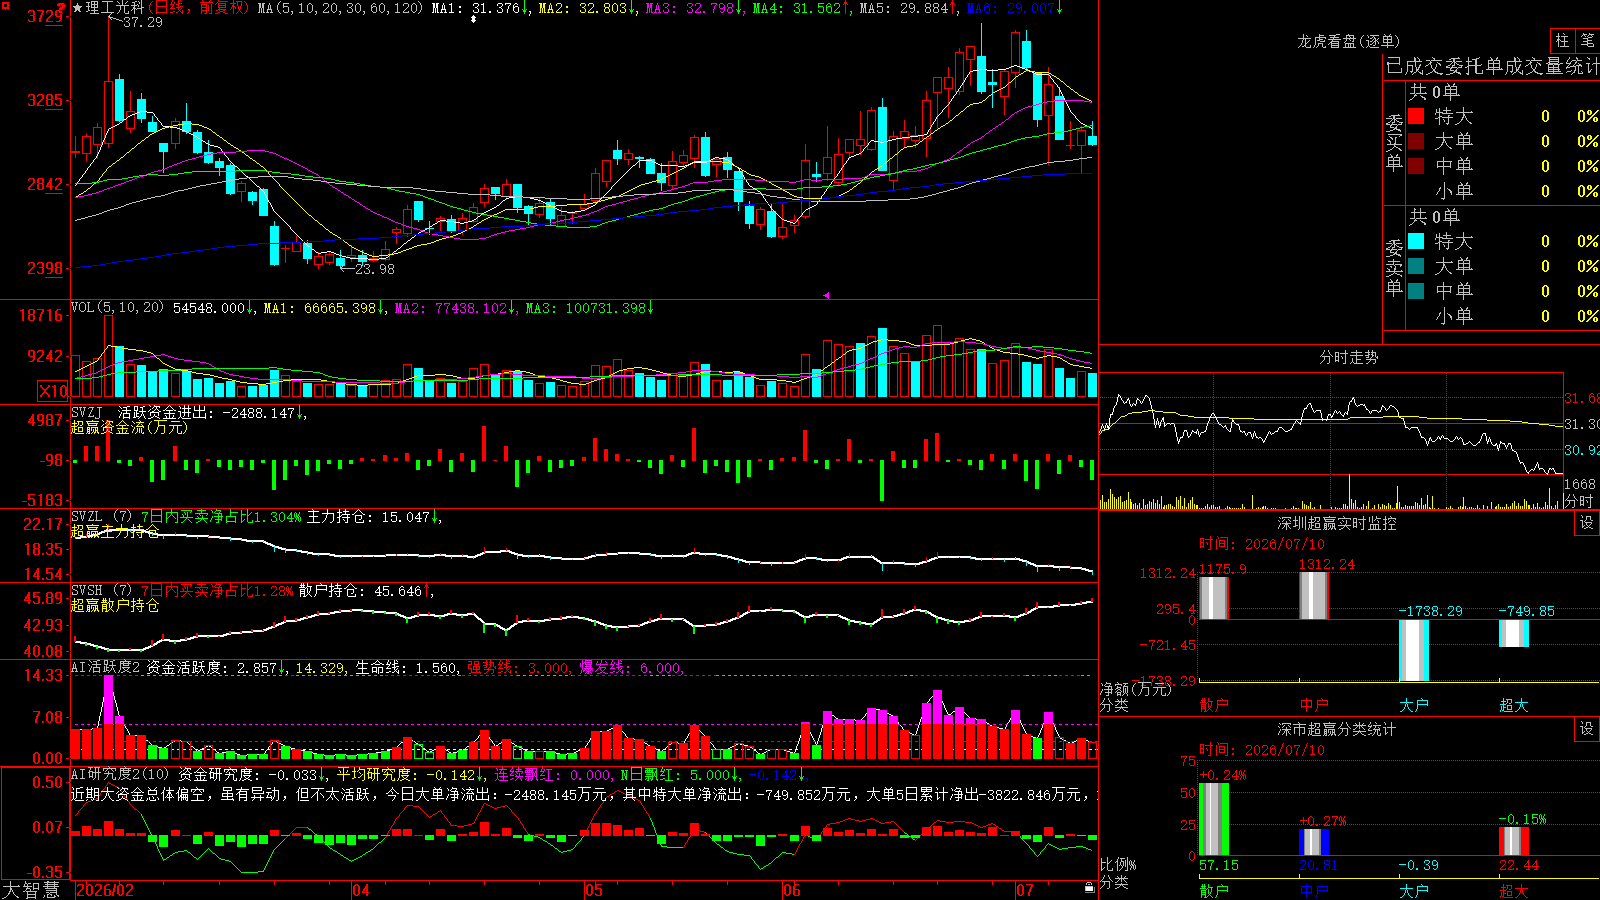Image resolution: width=1600 pixels, height=900 pixels.
Task: Select the 05 month marker on timeline
Action: pos(594,890)
